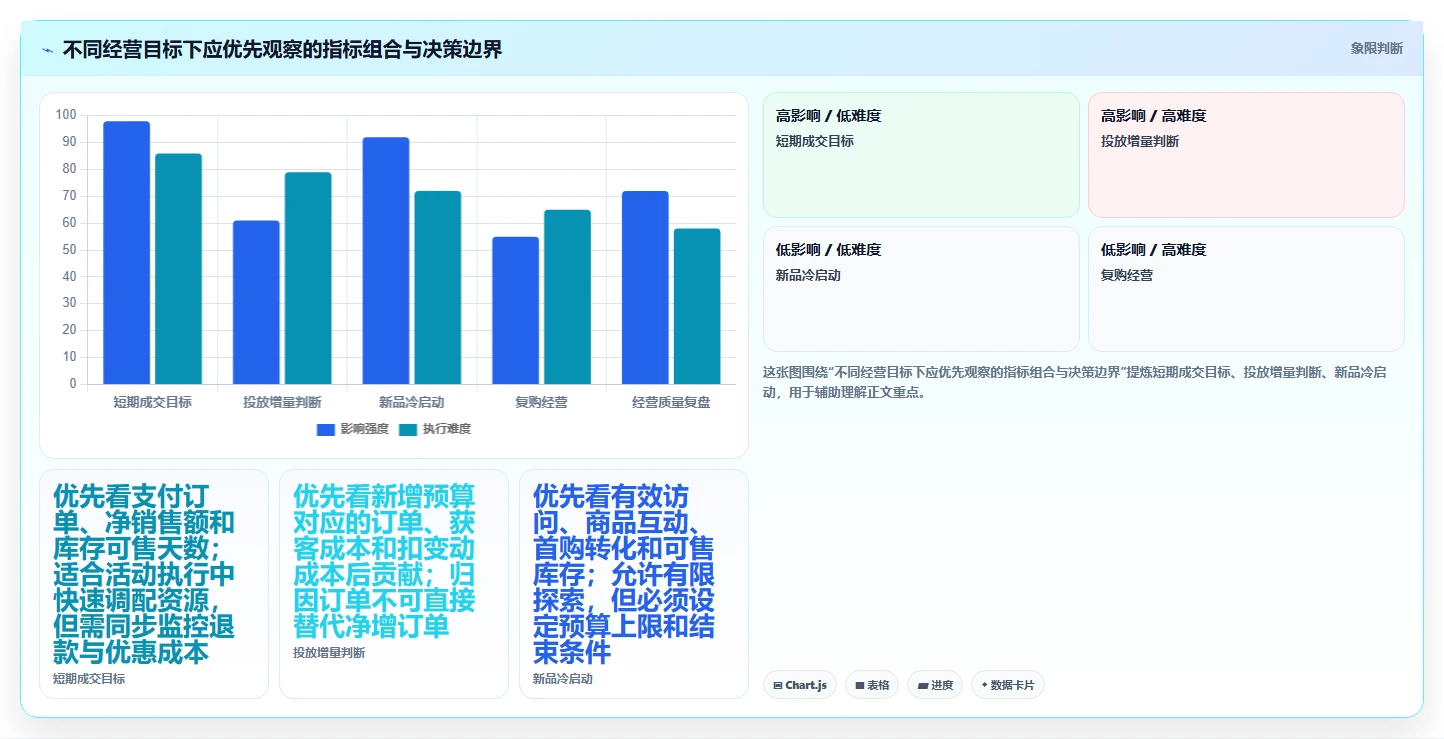Click the 表格 tag pill
The width and height of the screenshot is (1444, 739).
872,685
